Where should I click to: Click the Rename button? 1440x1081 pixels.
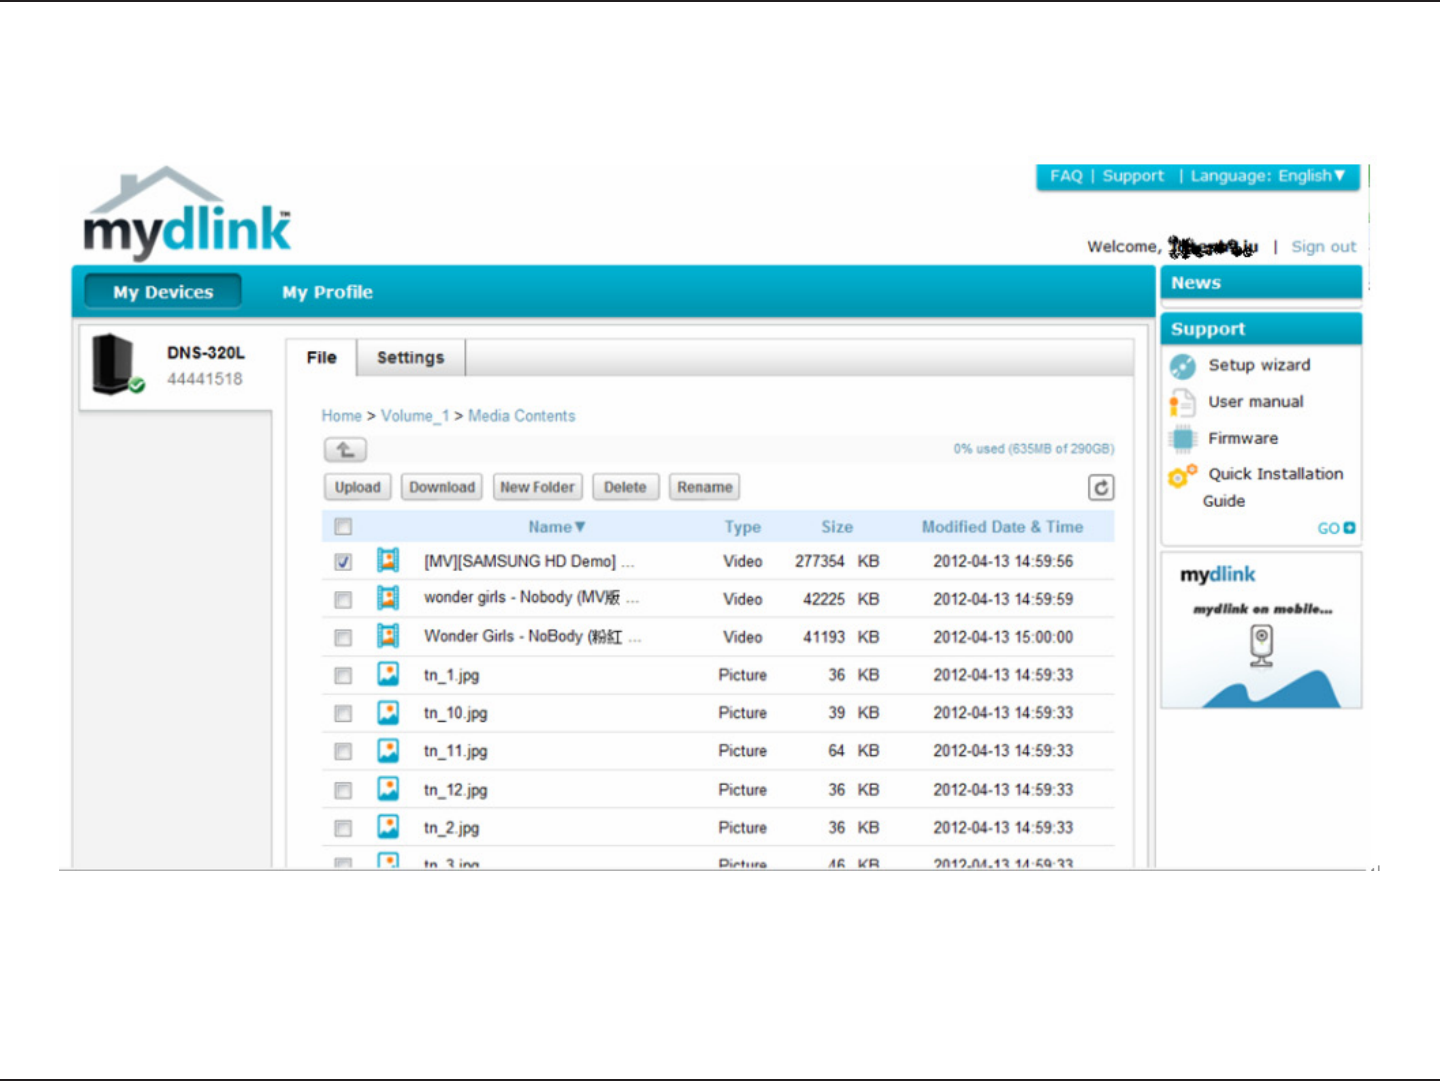point(704,487)
